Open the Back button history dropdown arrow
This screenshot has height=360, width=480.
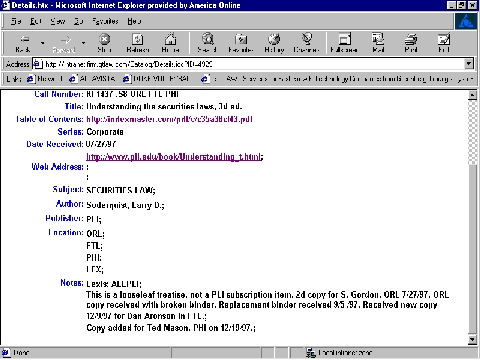click(42, 43)
